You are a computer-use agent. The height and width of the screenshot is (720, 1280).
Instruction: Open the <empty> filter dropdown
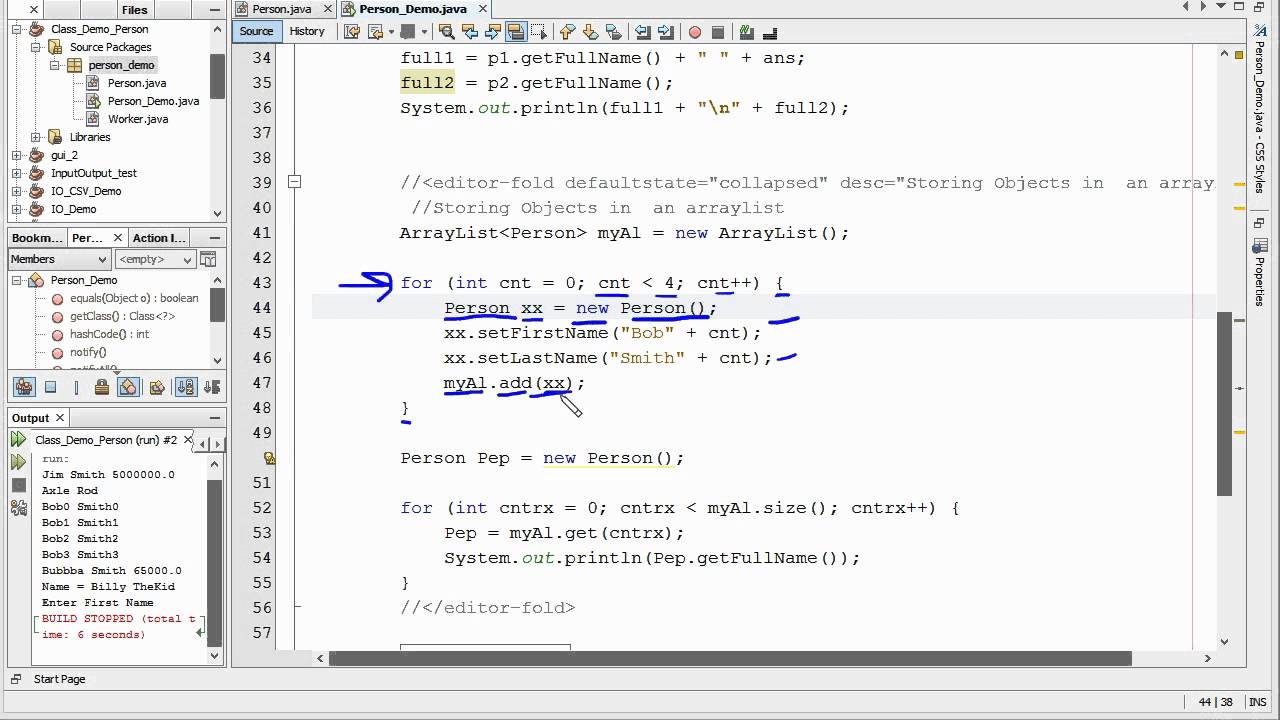(155, 259)
